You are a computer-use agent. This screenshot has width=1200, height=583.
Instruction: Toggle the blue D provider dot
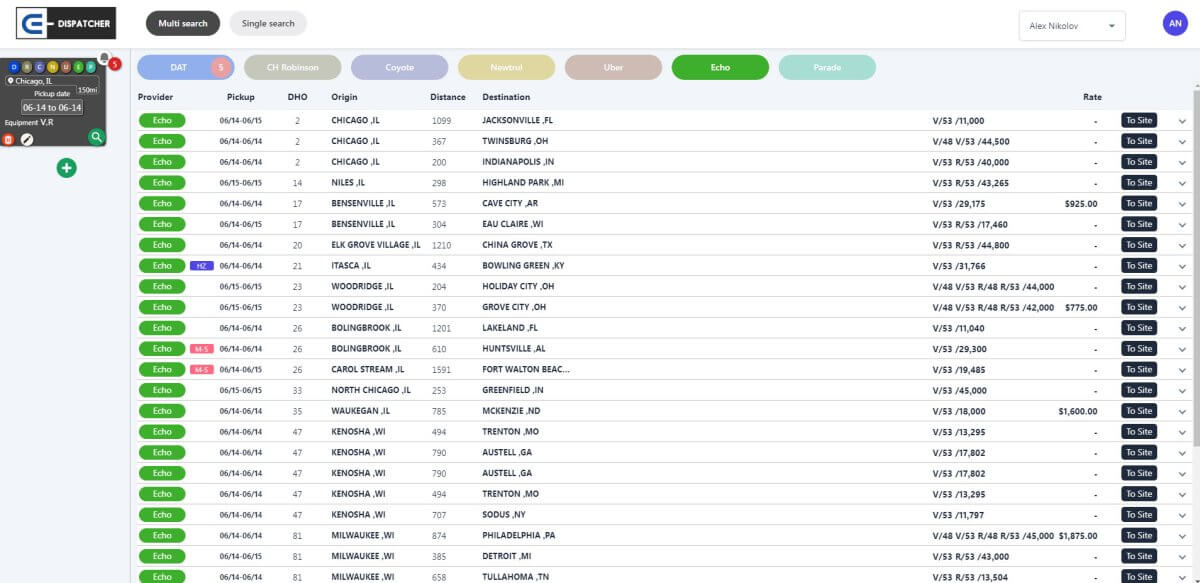point(14,66)
